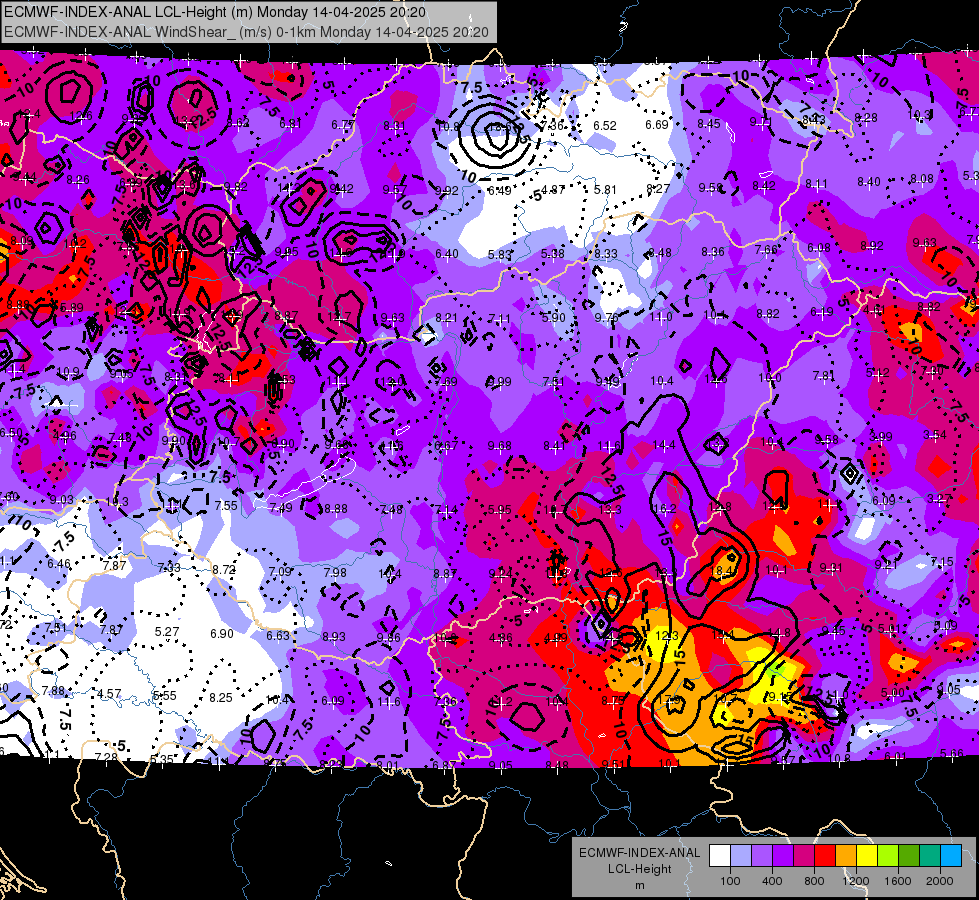The height and width of the screenshot is (900, 979).
Task: Click grid value 8.72 on map
Action: point(224,569)
